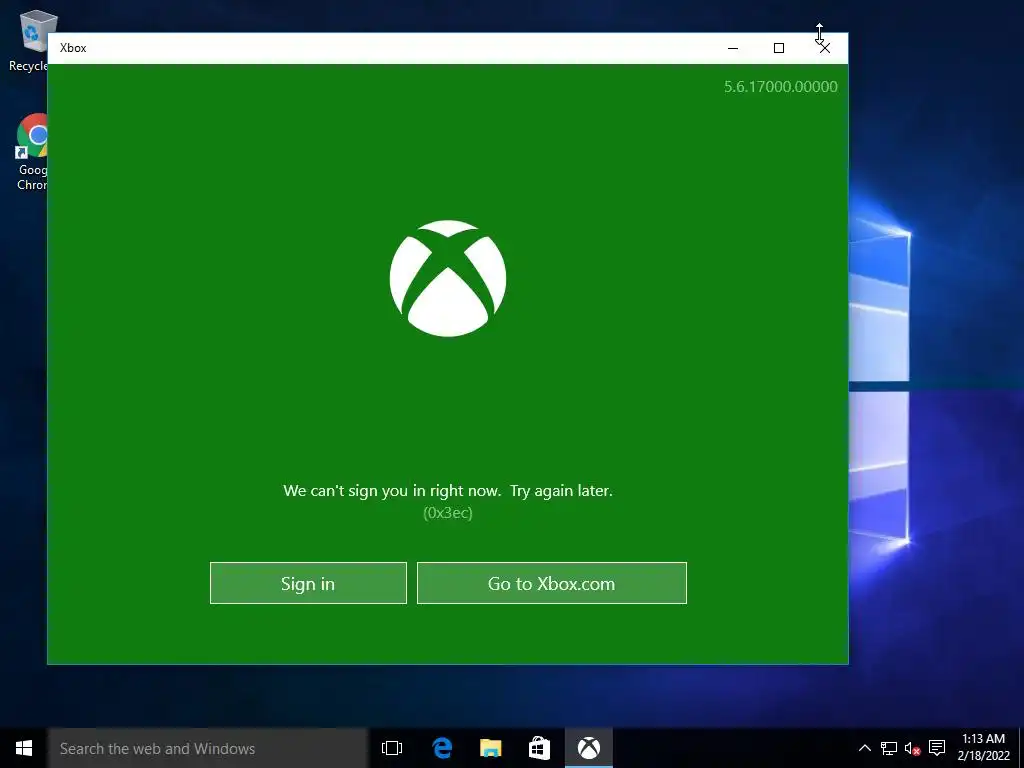Click the "We can't sign you in" message

coord(448,490)
